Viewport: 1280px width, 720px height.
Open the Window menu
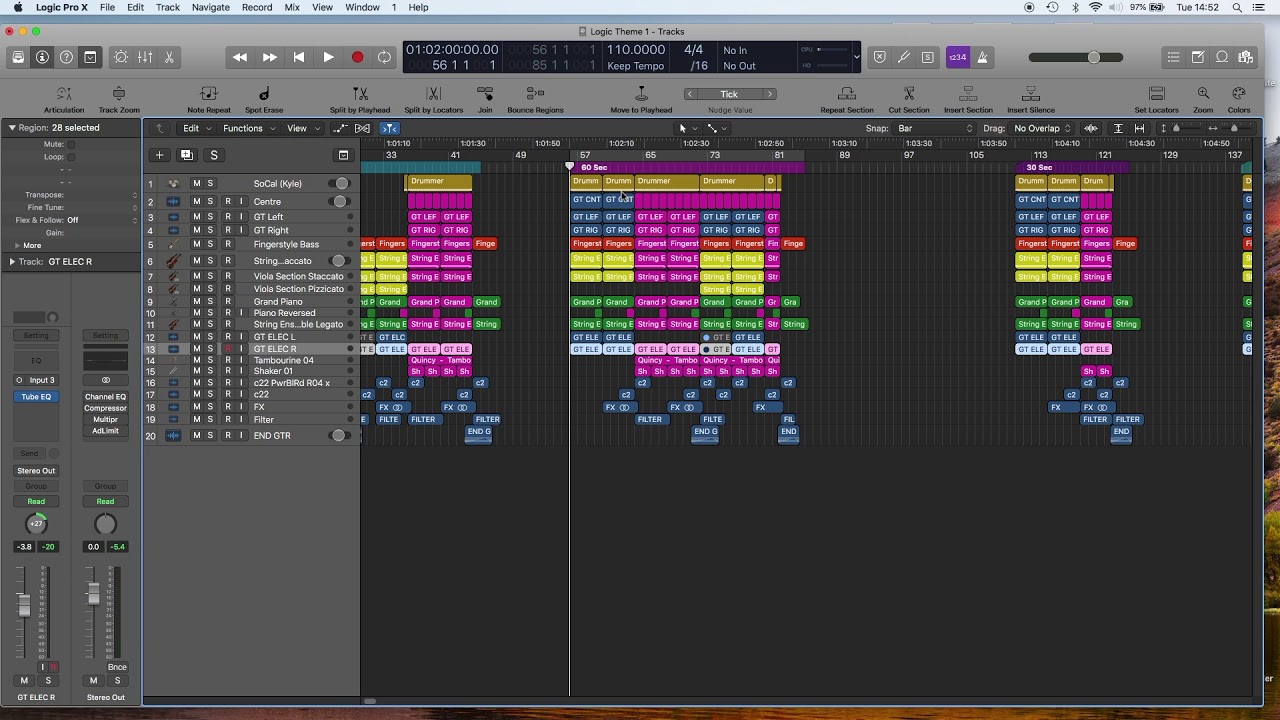click(x=362, y=7)
